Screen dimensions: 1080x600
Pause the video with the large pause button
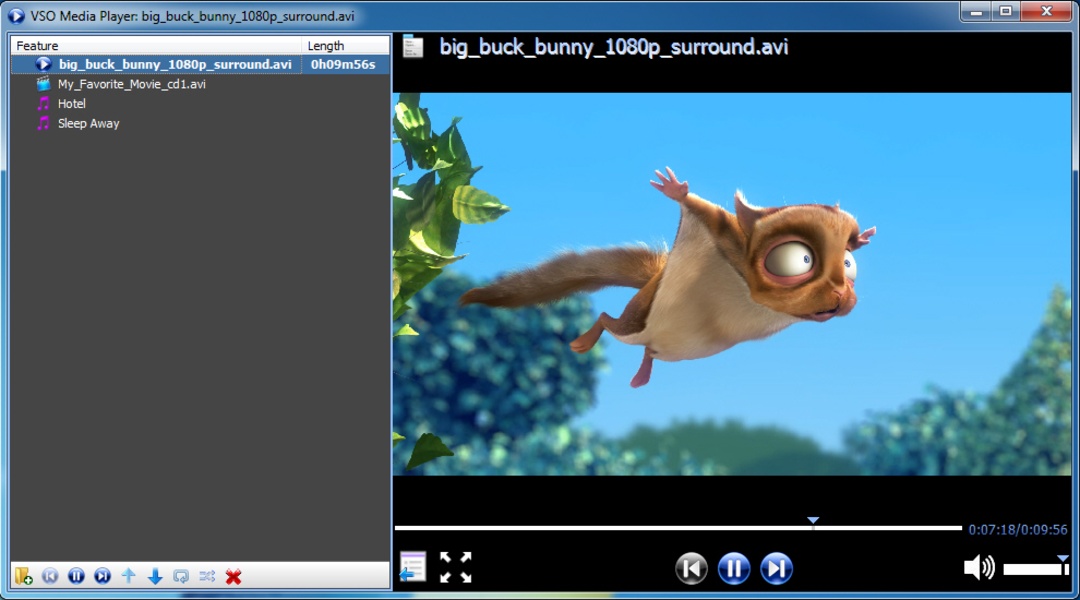(733, 569)
